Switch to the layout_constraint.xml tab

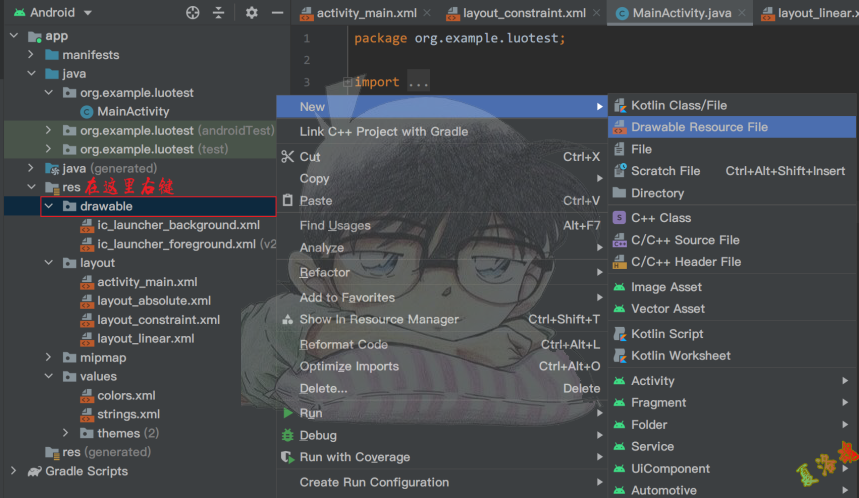[x=524, y=14]
